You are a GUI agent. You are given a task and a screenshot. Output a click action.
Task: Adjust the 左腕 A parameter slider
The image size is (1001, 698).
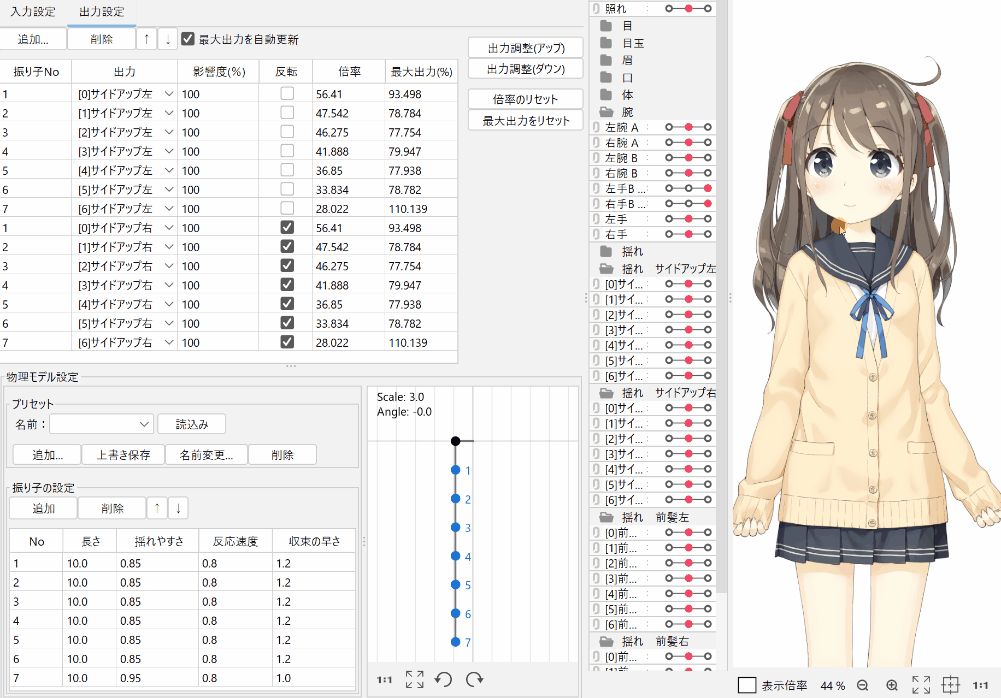pyautogui.click(x=688, y=128)
